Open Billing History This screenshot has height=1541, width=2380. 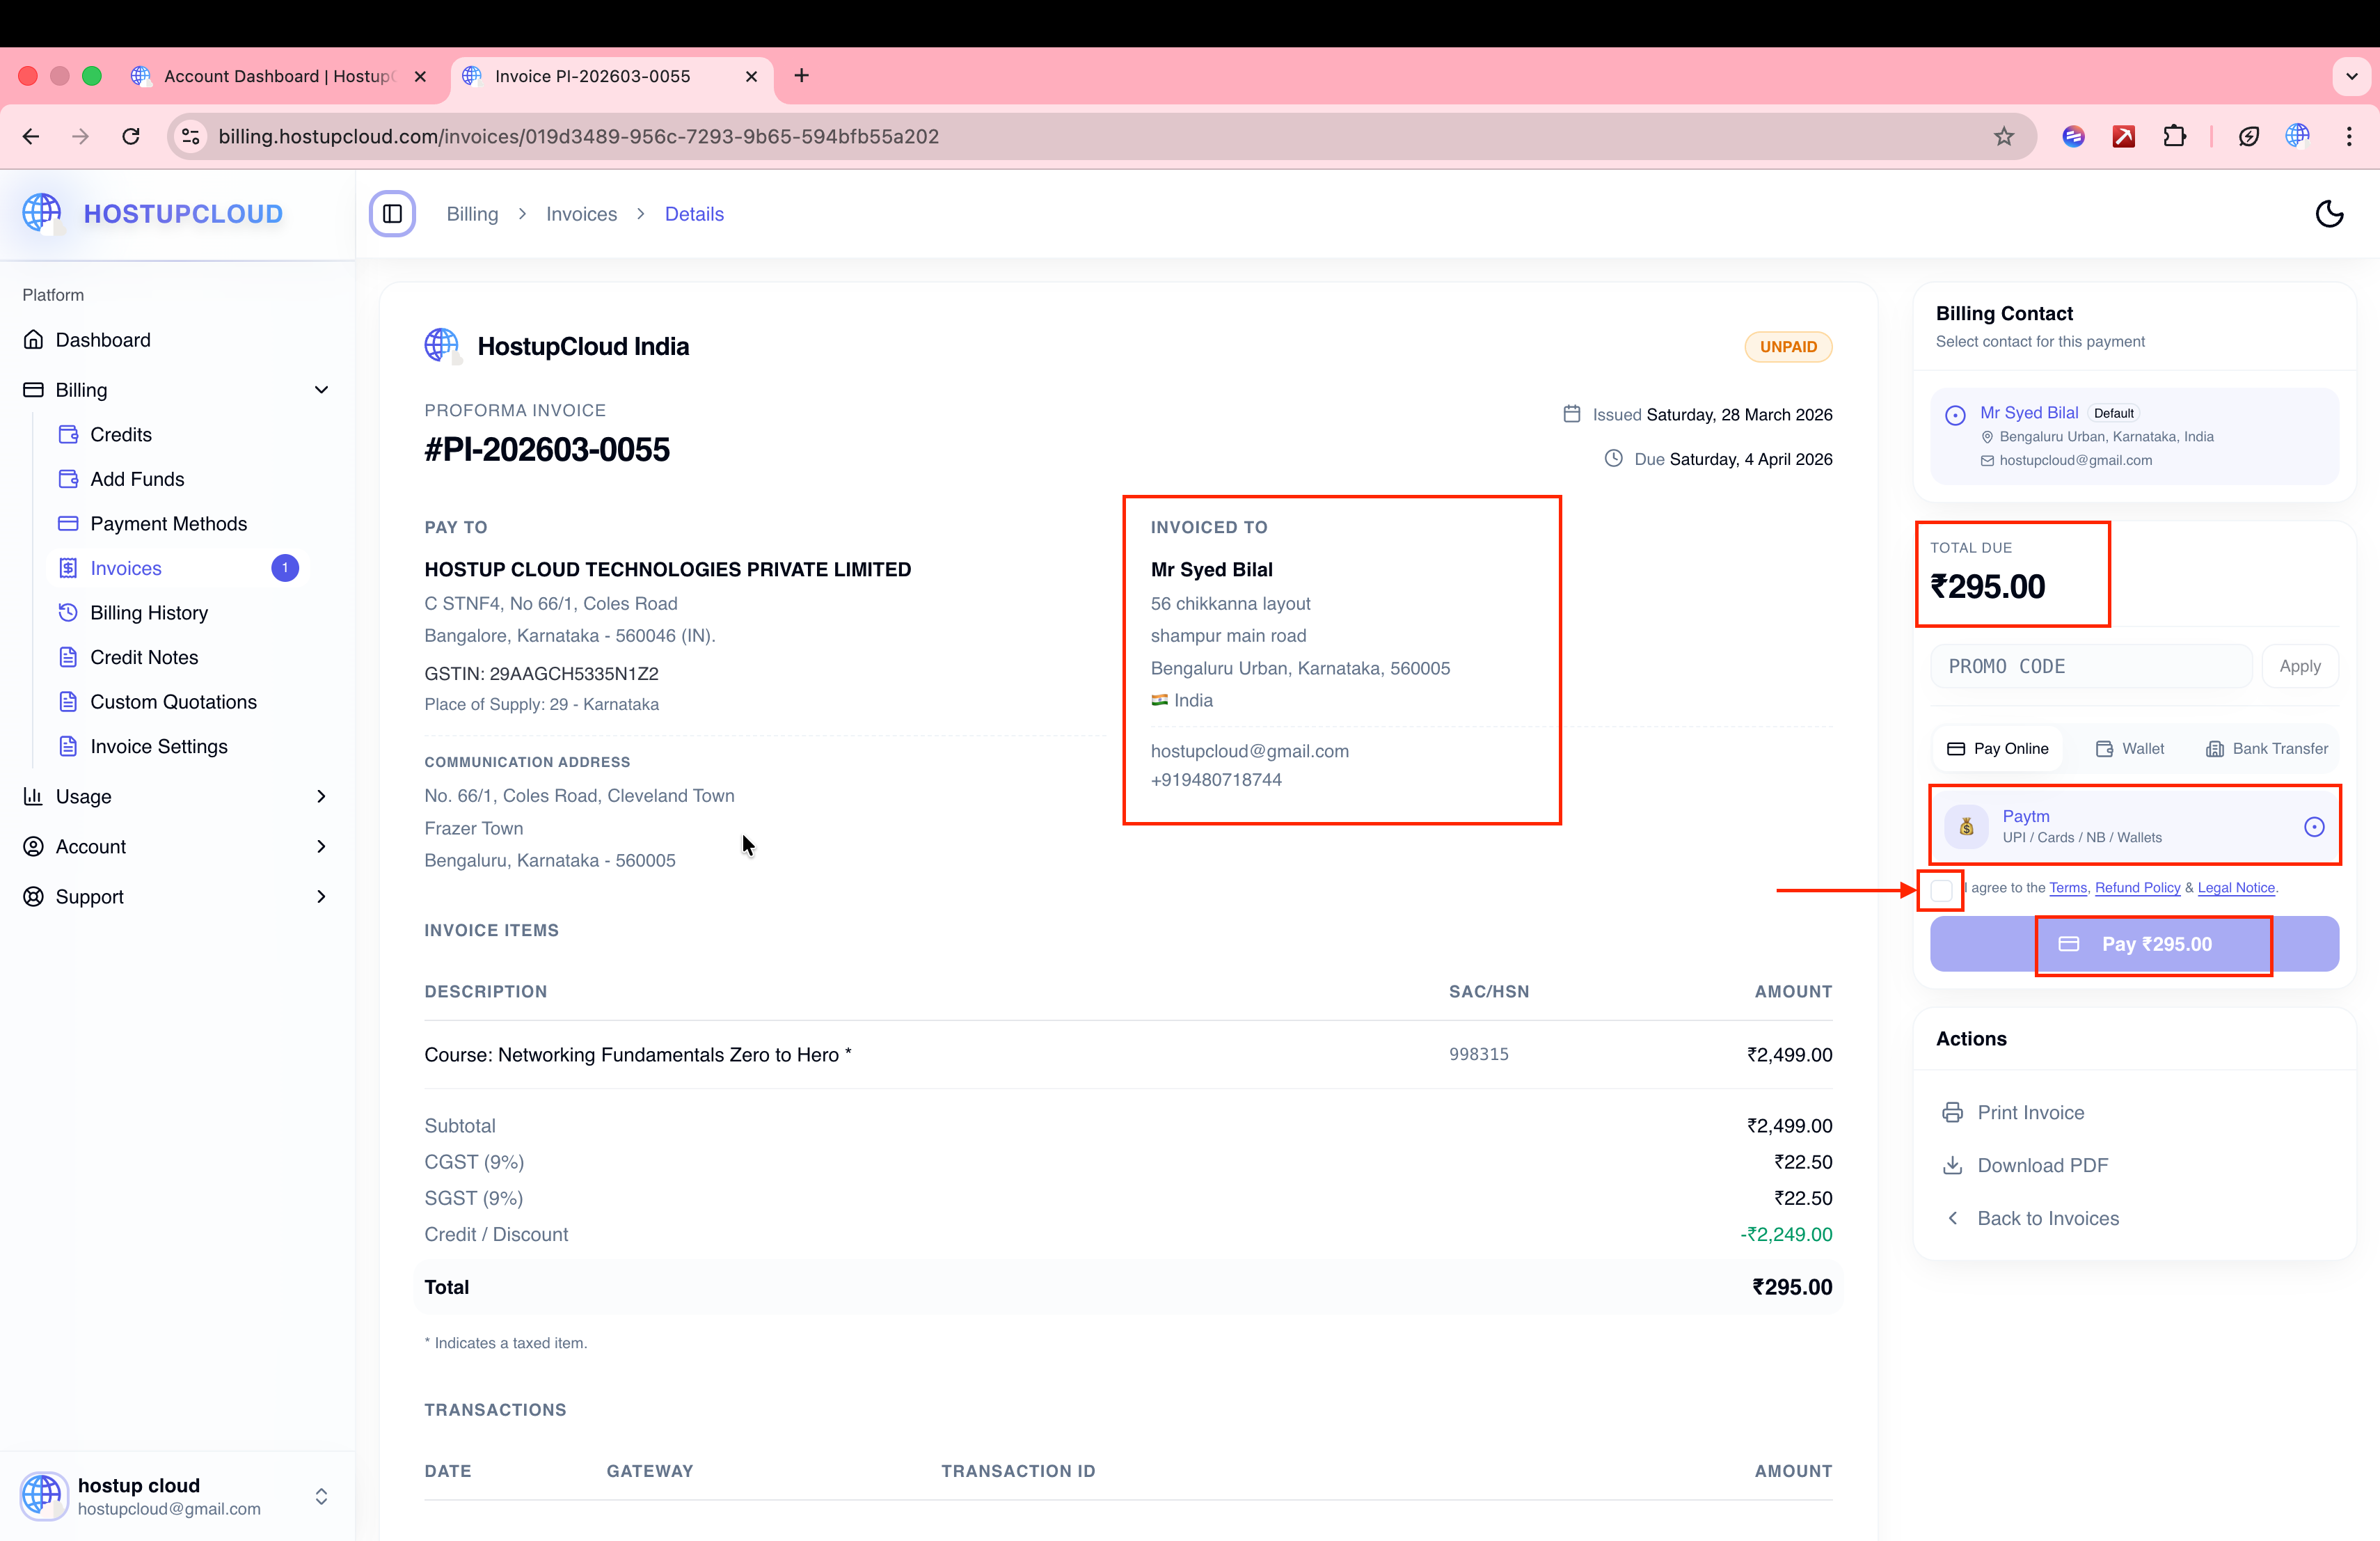tap(149, 613)
